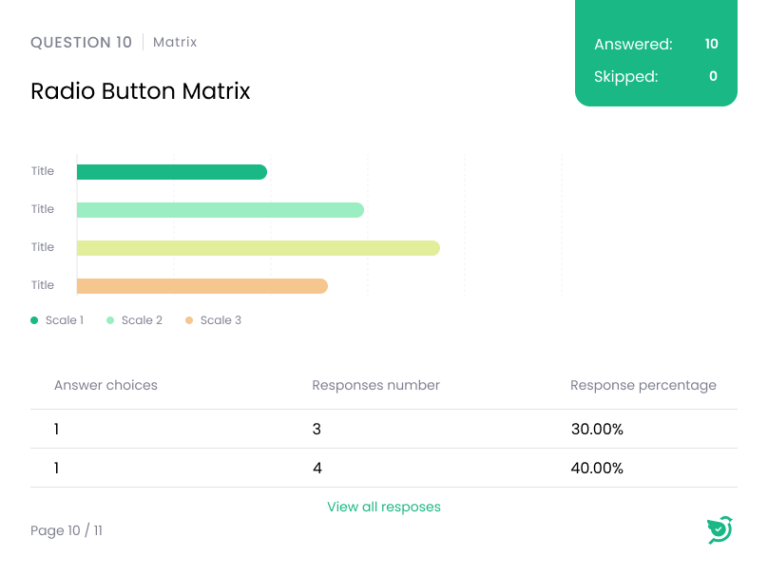Click the longest yellow-green chart bar
This screenshot has width=768, height=576.
pyautogui.click(x=258, y=248)
